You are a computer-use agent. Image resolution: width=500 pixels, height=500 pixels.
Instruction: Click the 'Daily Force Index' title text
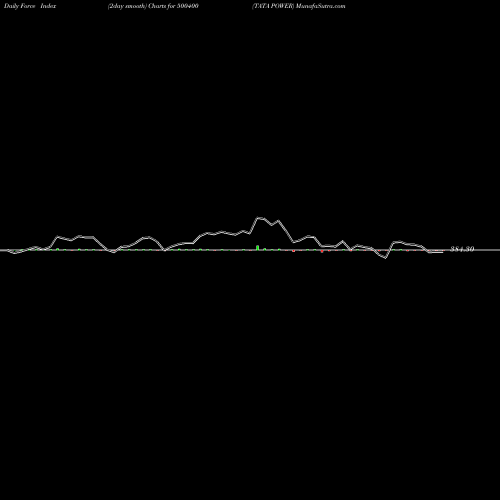[x=30, y=6]
